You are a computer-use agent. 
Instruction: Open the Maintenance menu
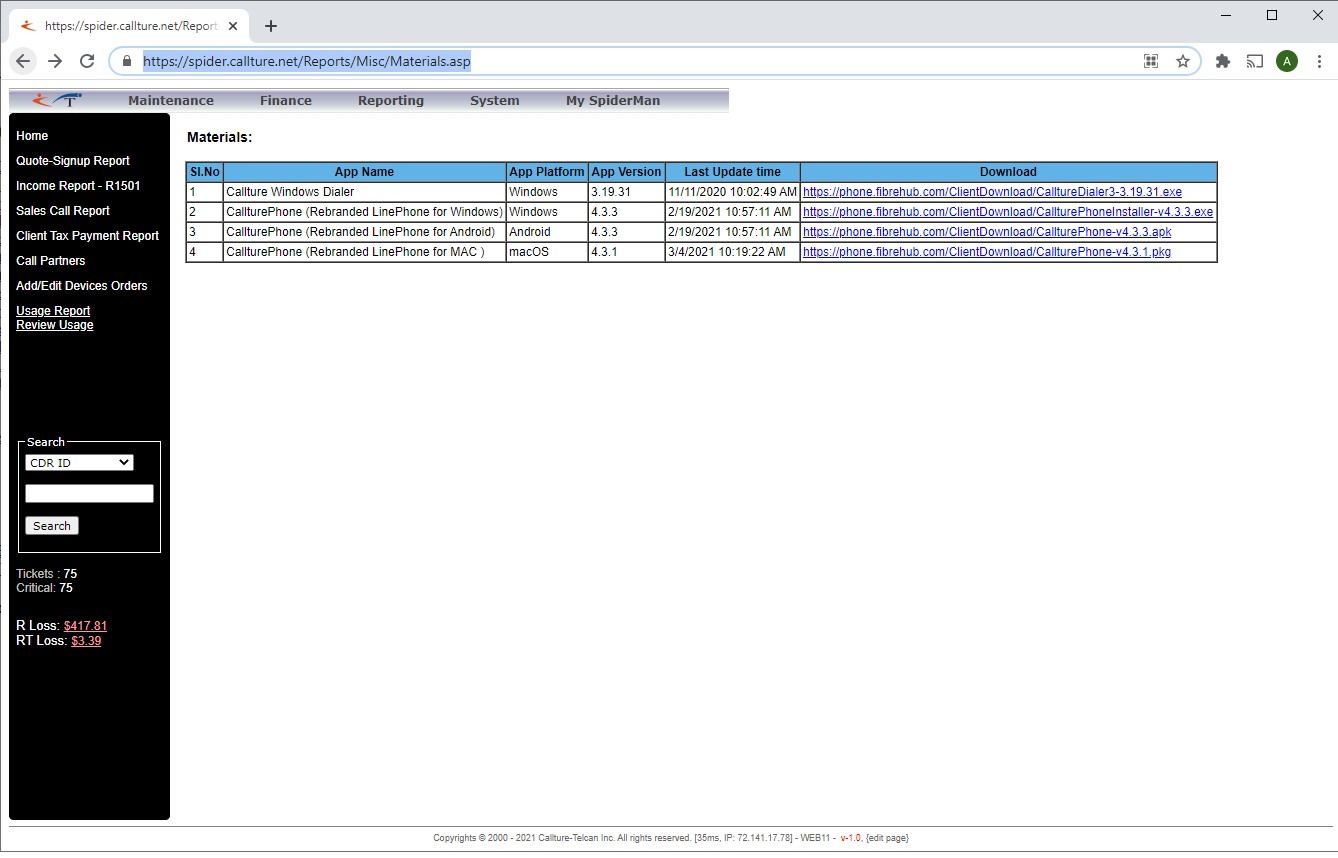pos(171,101)
